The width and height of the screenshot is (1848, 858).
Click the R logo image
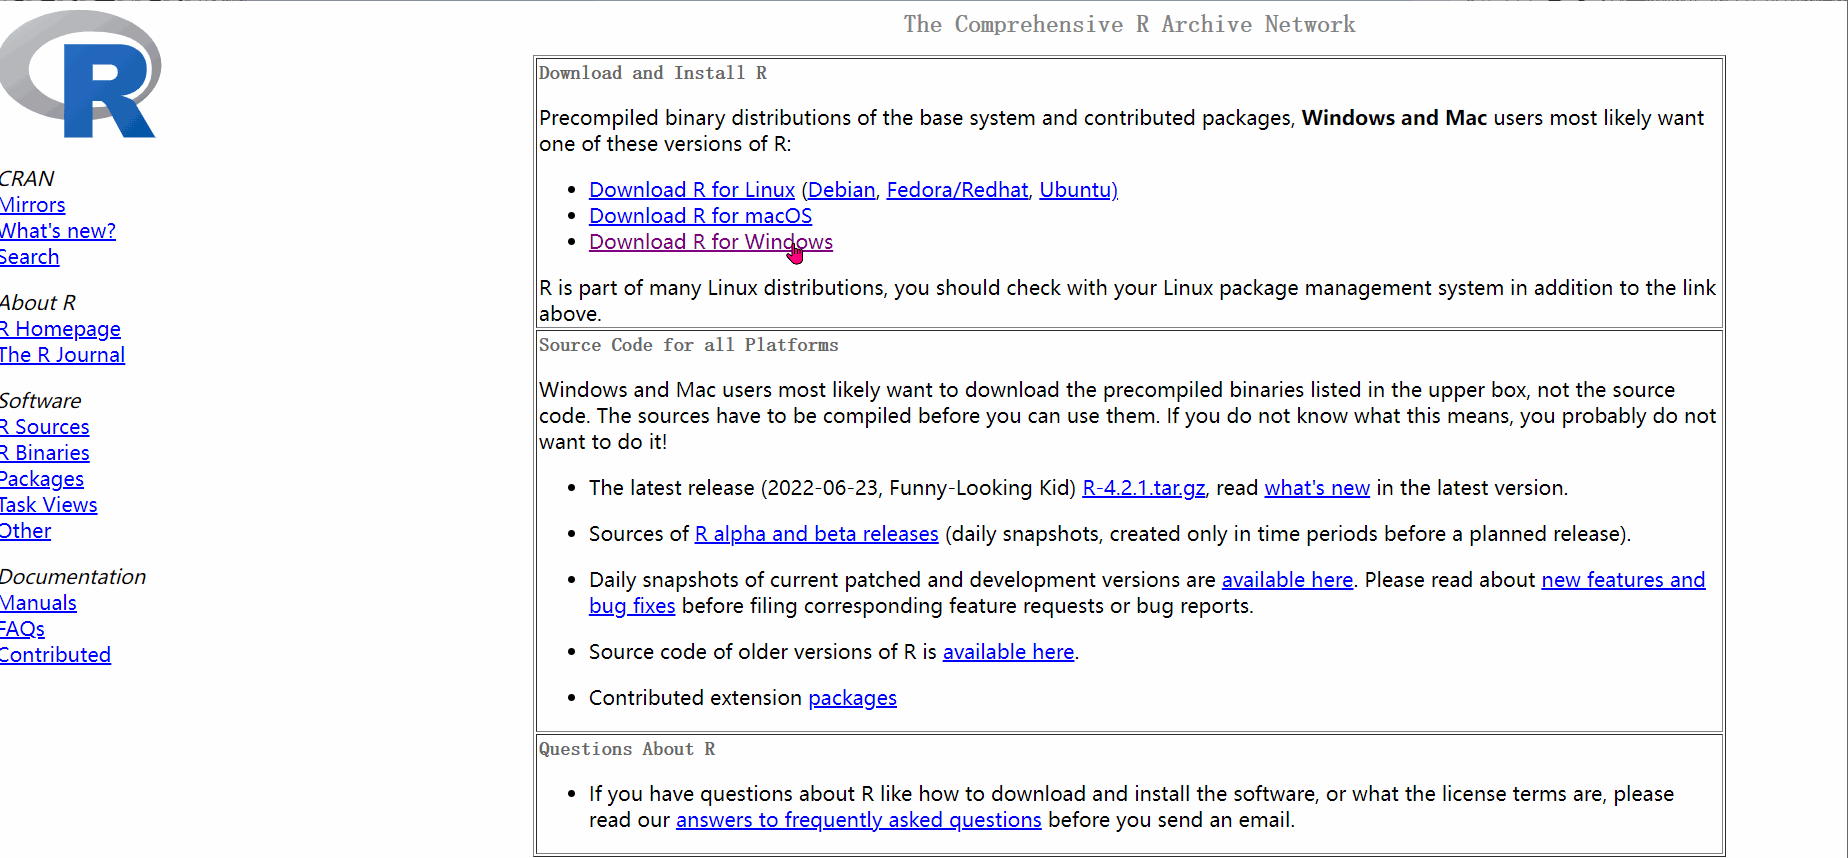(x=80, y=73)
